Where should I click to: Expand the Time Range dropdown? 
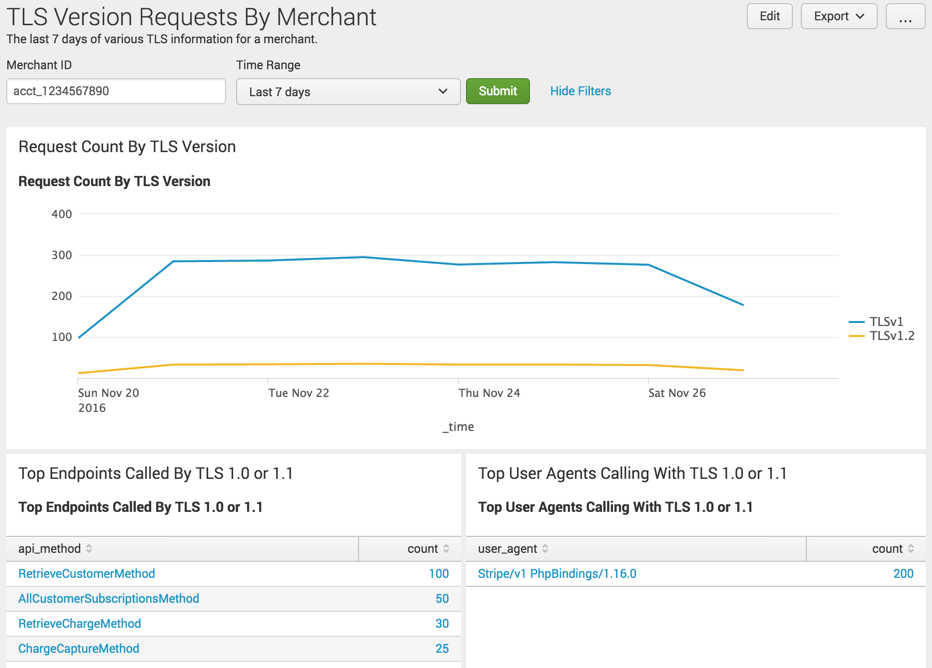pyautogui.click(x=348, y=92)
